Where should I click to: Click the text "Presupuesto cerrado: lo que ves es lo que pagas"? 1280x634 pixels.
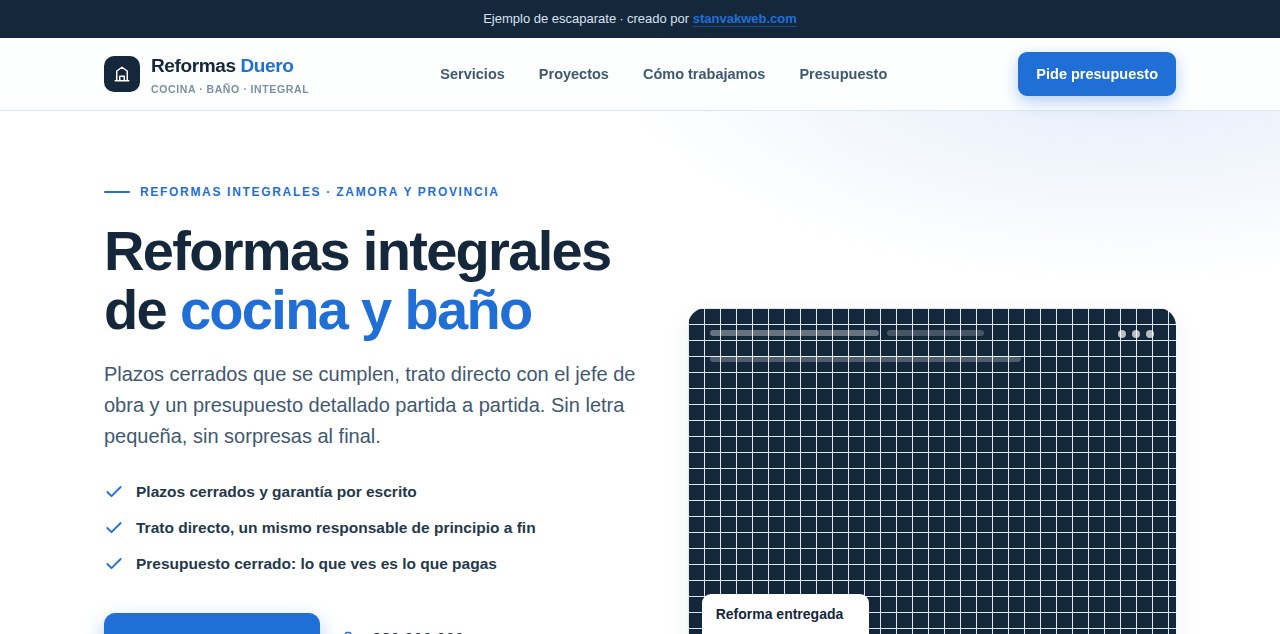click(x=316, y=564)
